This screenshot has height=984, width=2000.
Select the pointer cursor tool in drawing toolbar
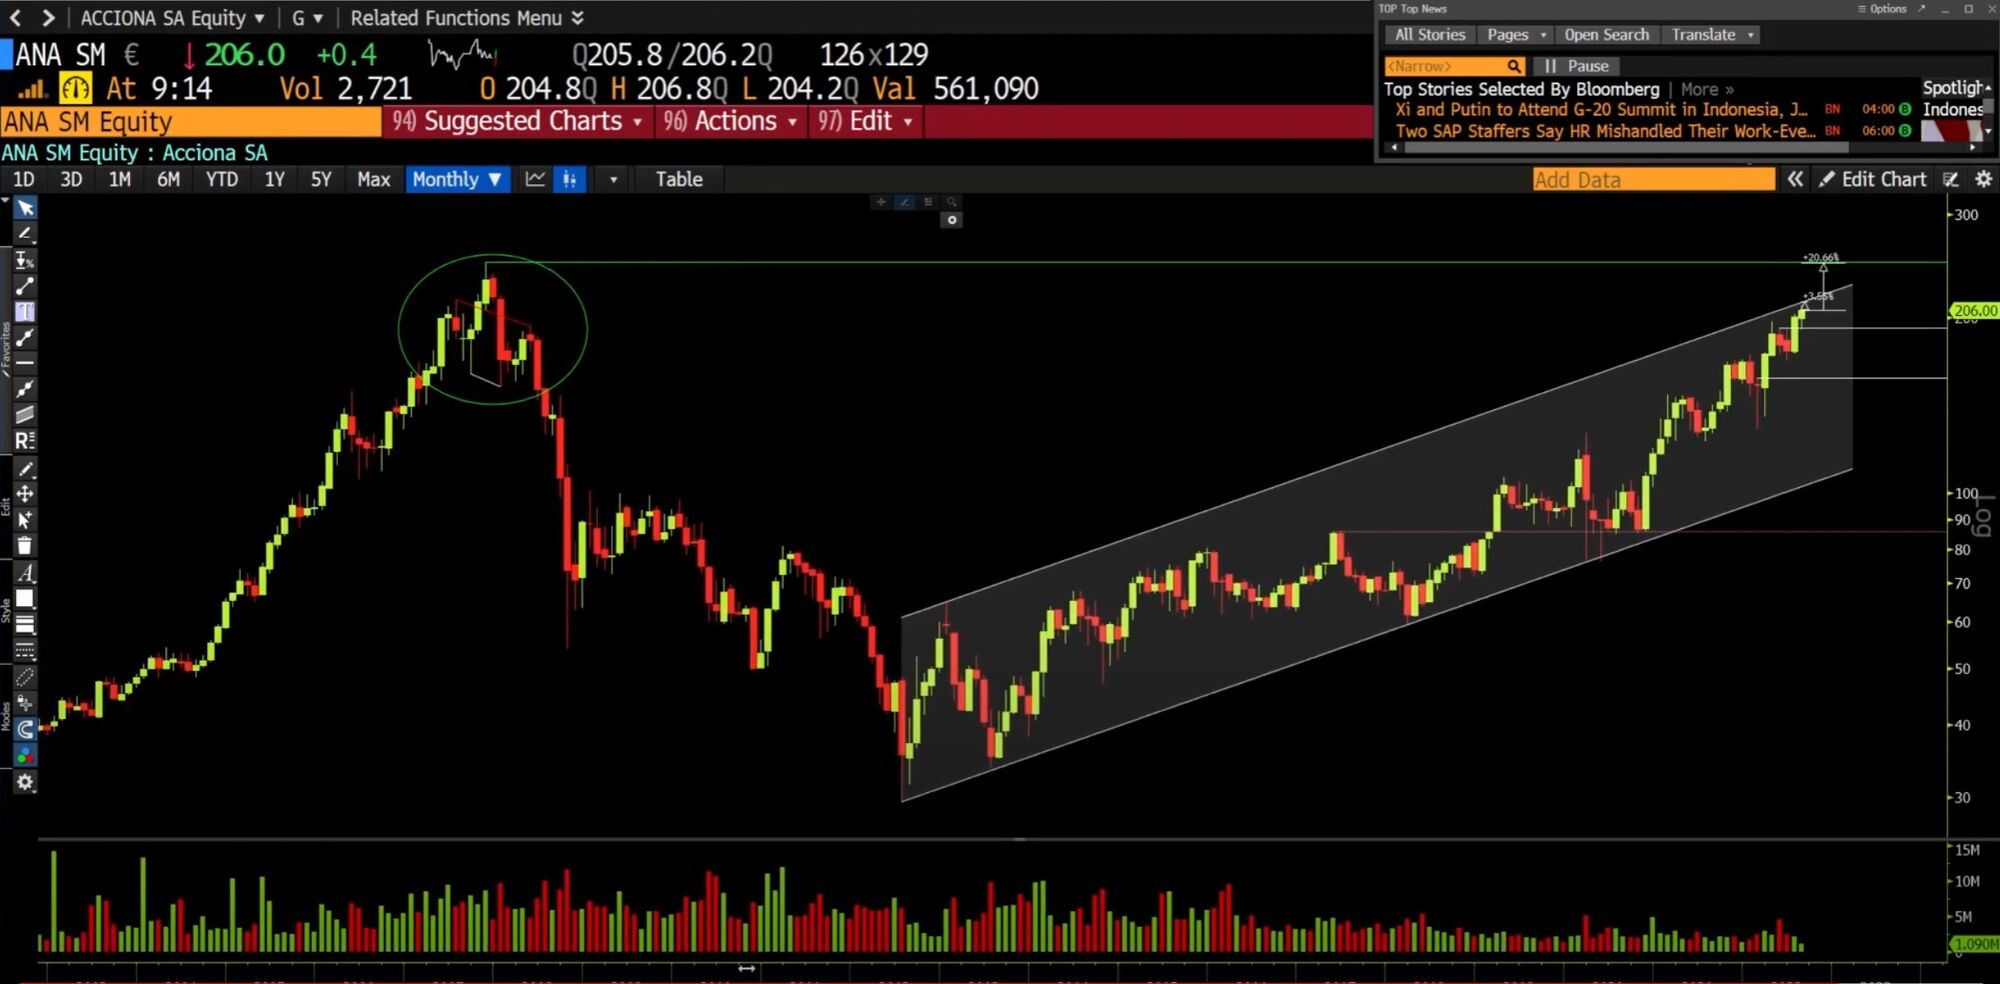coord(25,208)
